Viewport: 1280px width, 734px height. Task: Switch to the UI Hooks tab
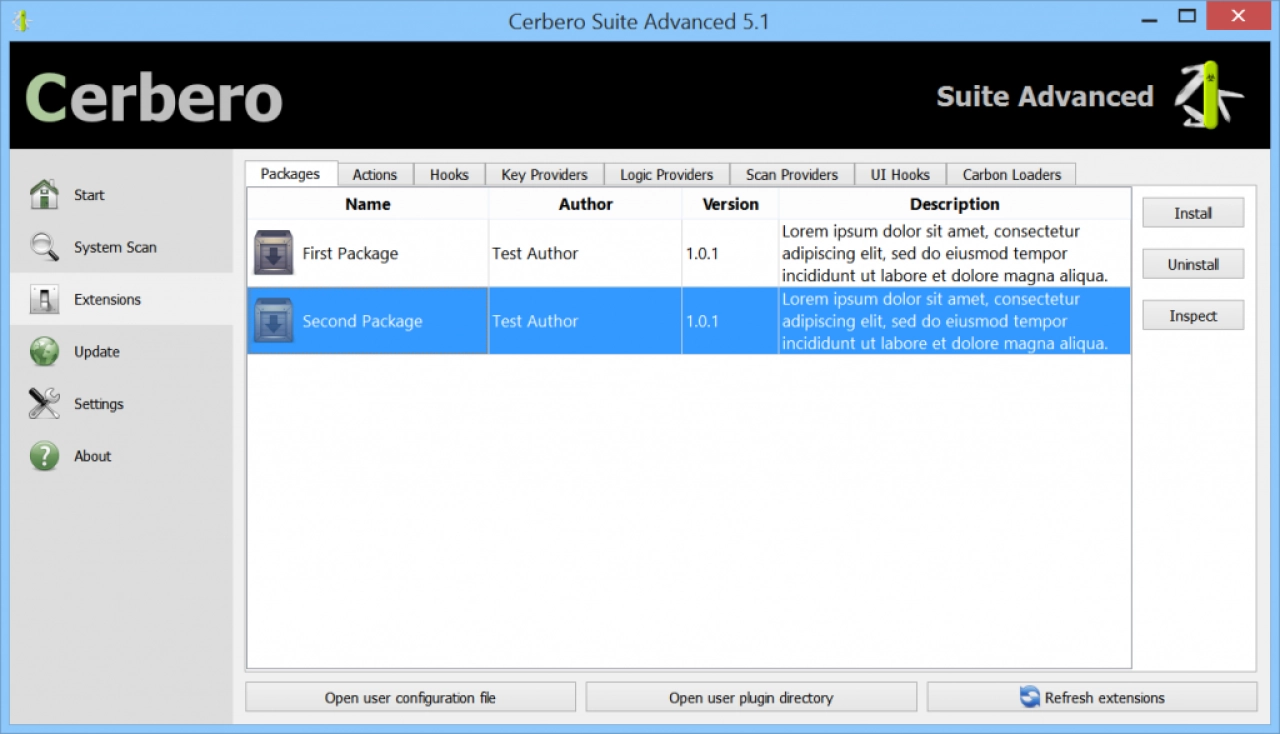click(900, 174)
